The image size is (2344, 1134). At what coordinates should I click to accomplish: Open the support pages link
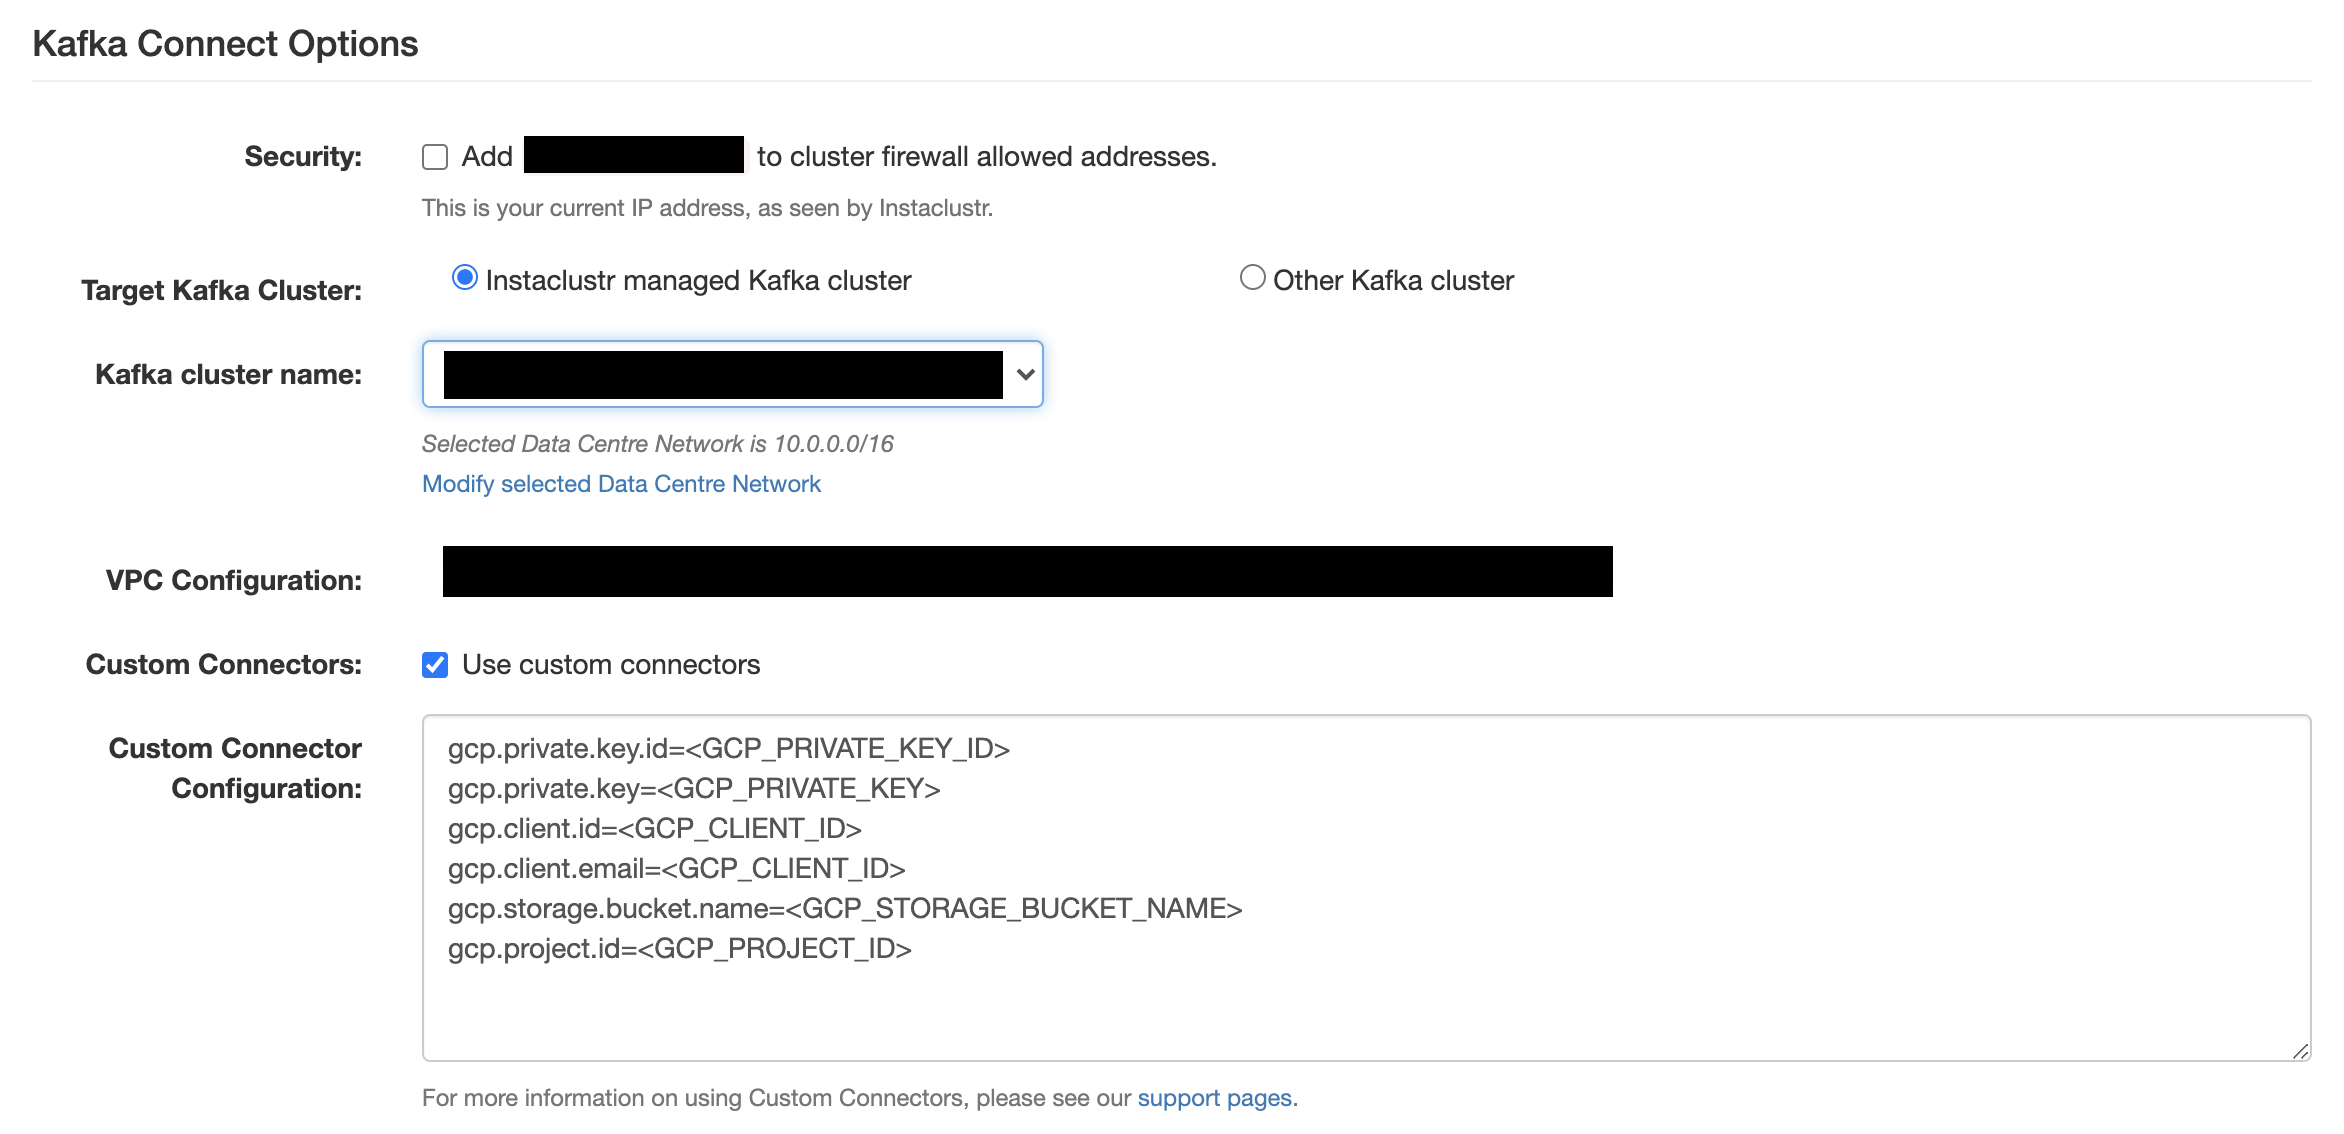click(x=1215, y=1098)
